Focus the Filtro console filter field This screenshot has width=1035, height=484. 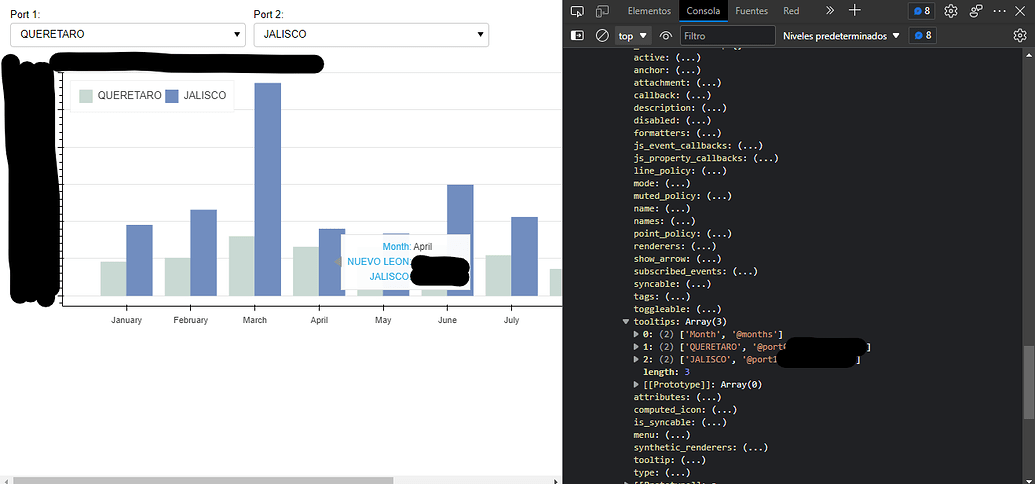[727, 36]
